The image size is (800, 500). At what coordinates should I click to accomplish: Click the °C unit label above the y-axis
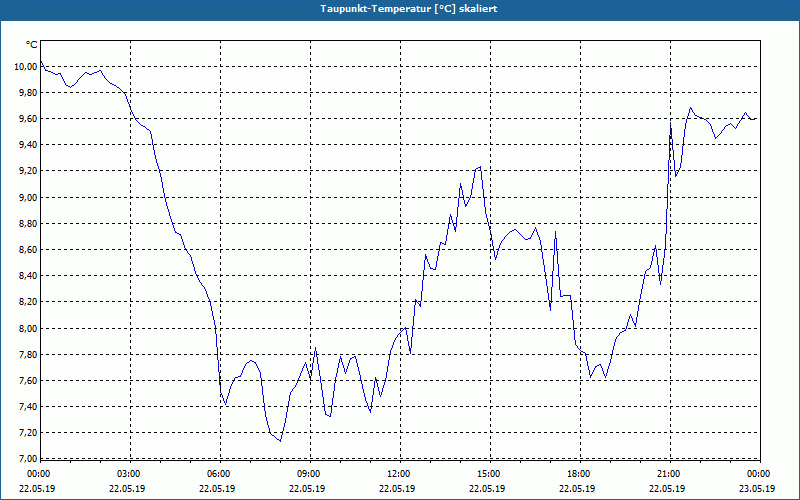(x=32, y=45)
